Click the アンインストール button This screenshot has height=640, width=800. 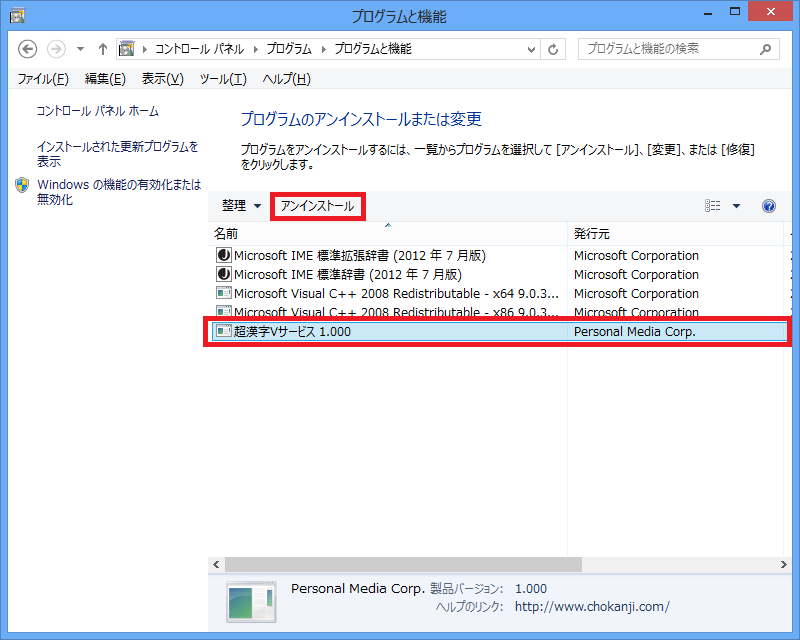point(317,206)
